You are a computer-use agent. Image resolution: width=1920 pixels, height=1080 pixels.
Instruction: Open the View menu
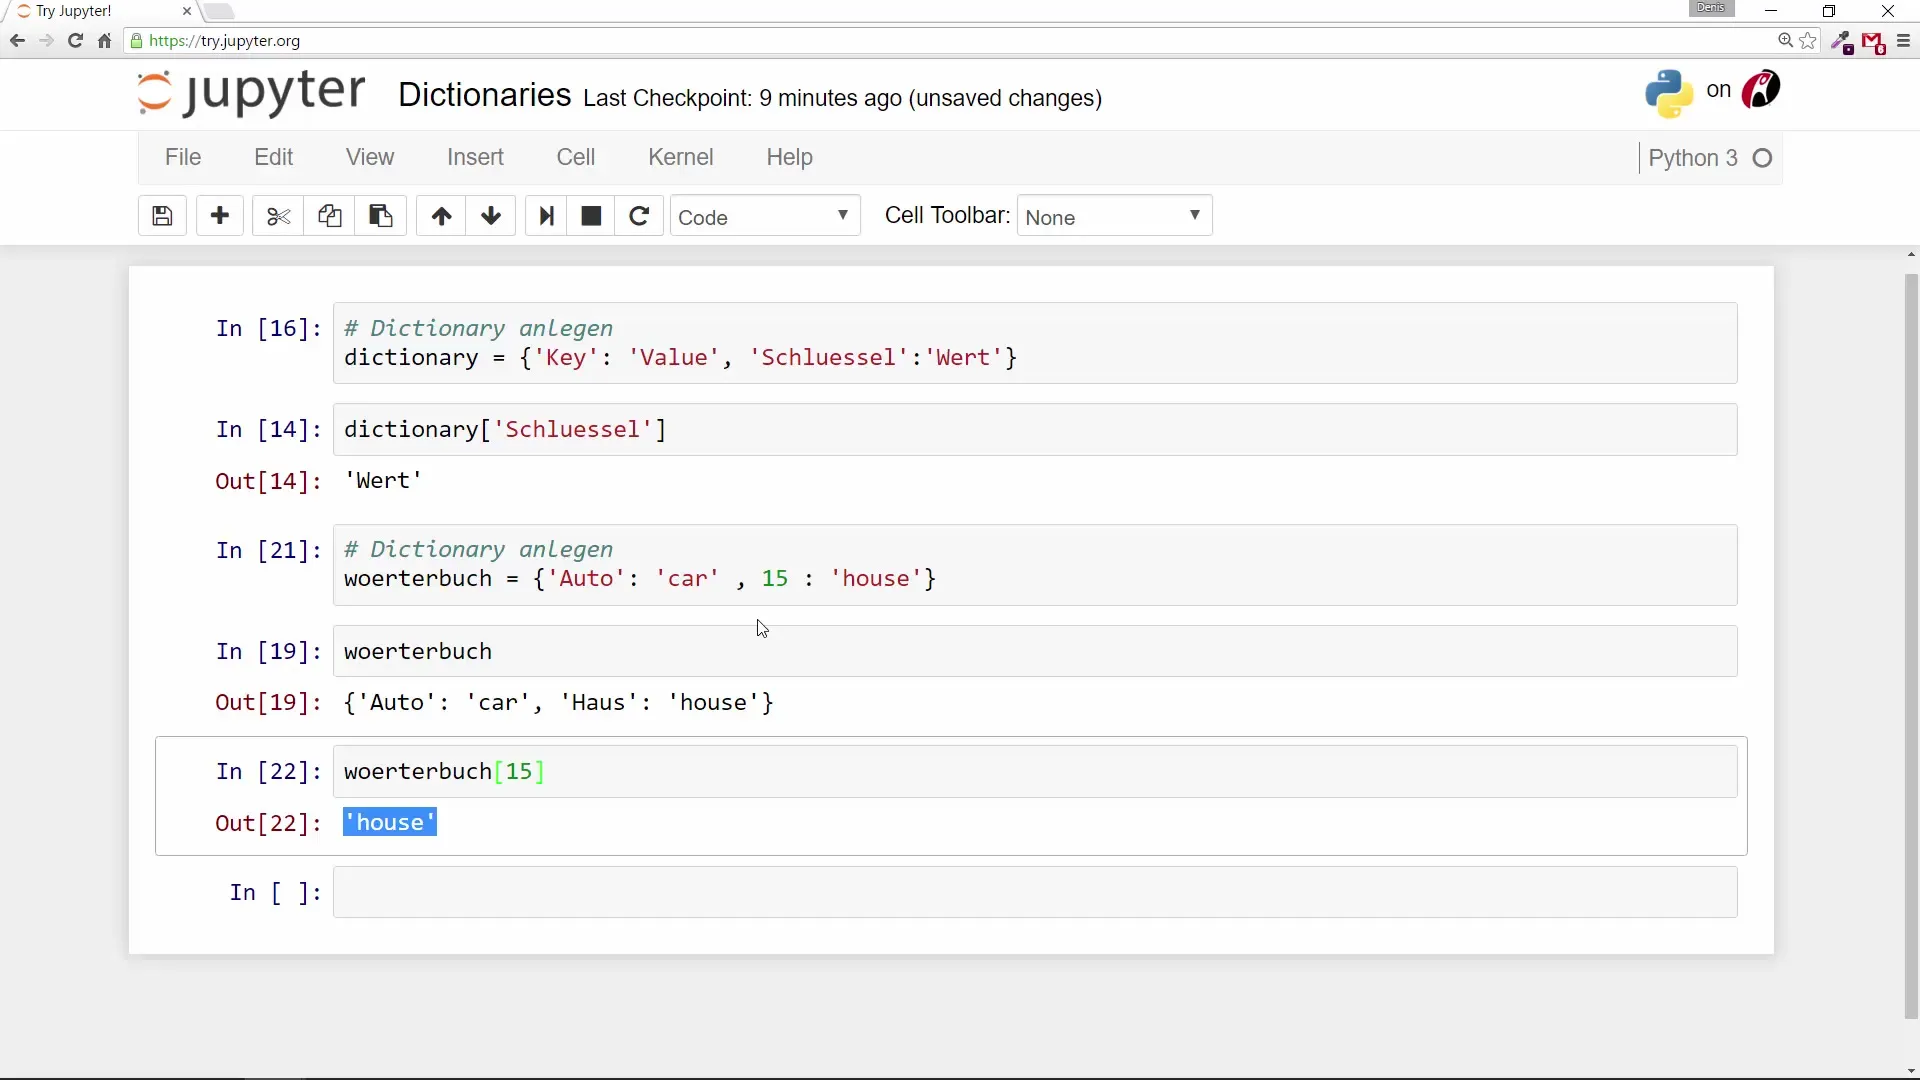coord(370,158)
